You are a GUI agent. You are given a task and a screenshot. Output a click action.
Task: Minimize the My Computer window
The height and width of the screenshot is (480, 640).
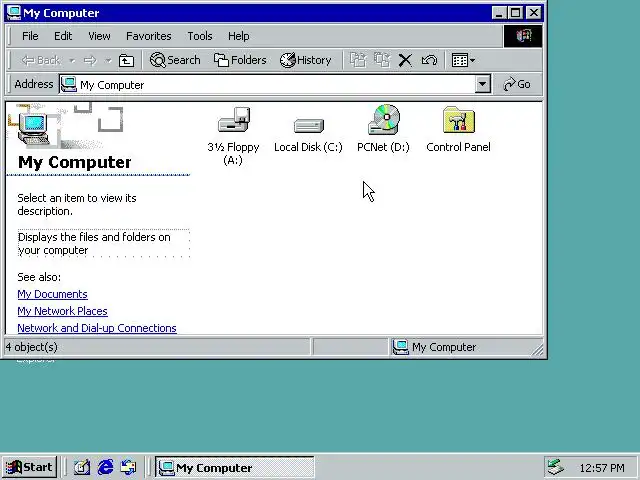coord(499,13)
